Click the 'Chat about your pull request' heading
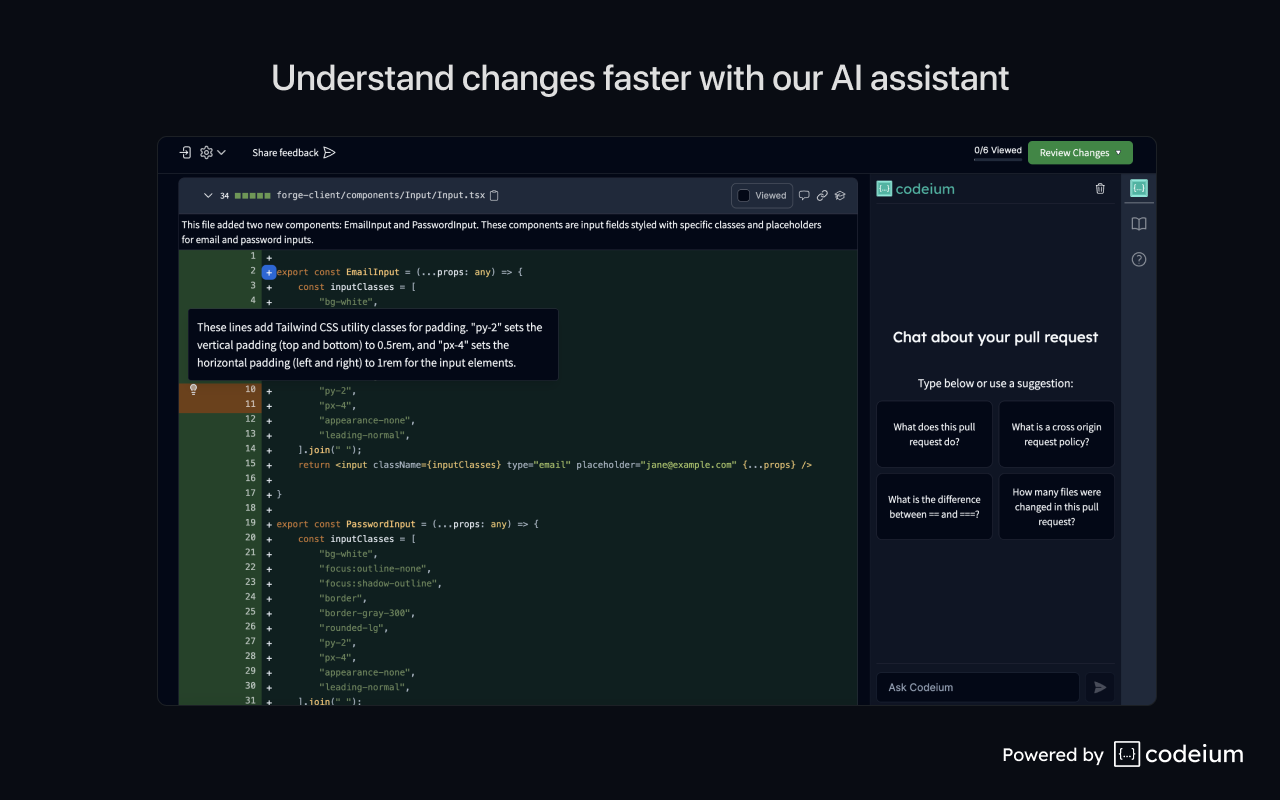1280x800 pixels. click(x=996, y=337)
